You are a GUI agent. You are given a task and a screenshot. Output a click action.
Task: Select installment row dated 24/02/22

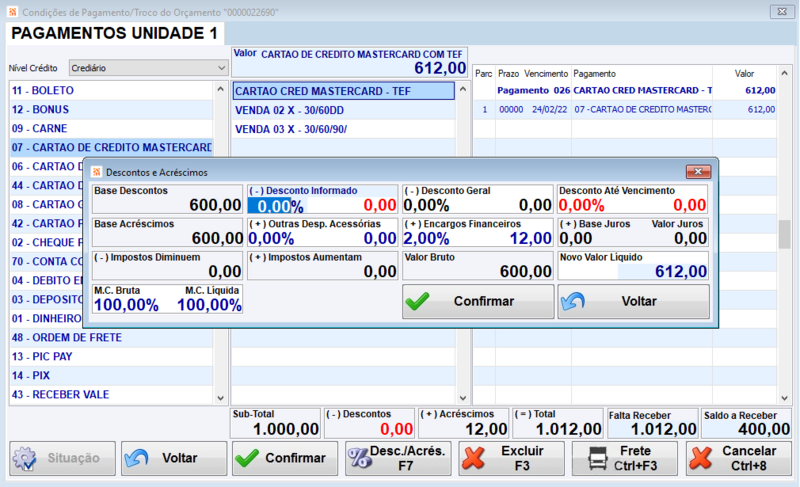point(625,109)
